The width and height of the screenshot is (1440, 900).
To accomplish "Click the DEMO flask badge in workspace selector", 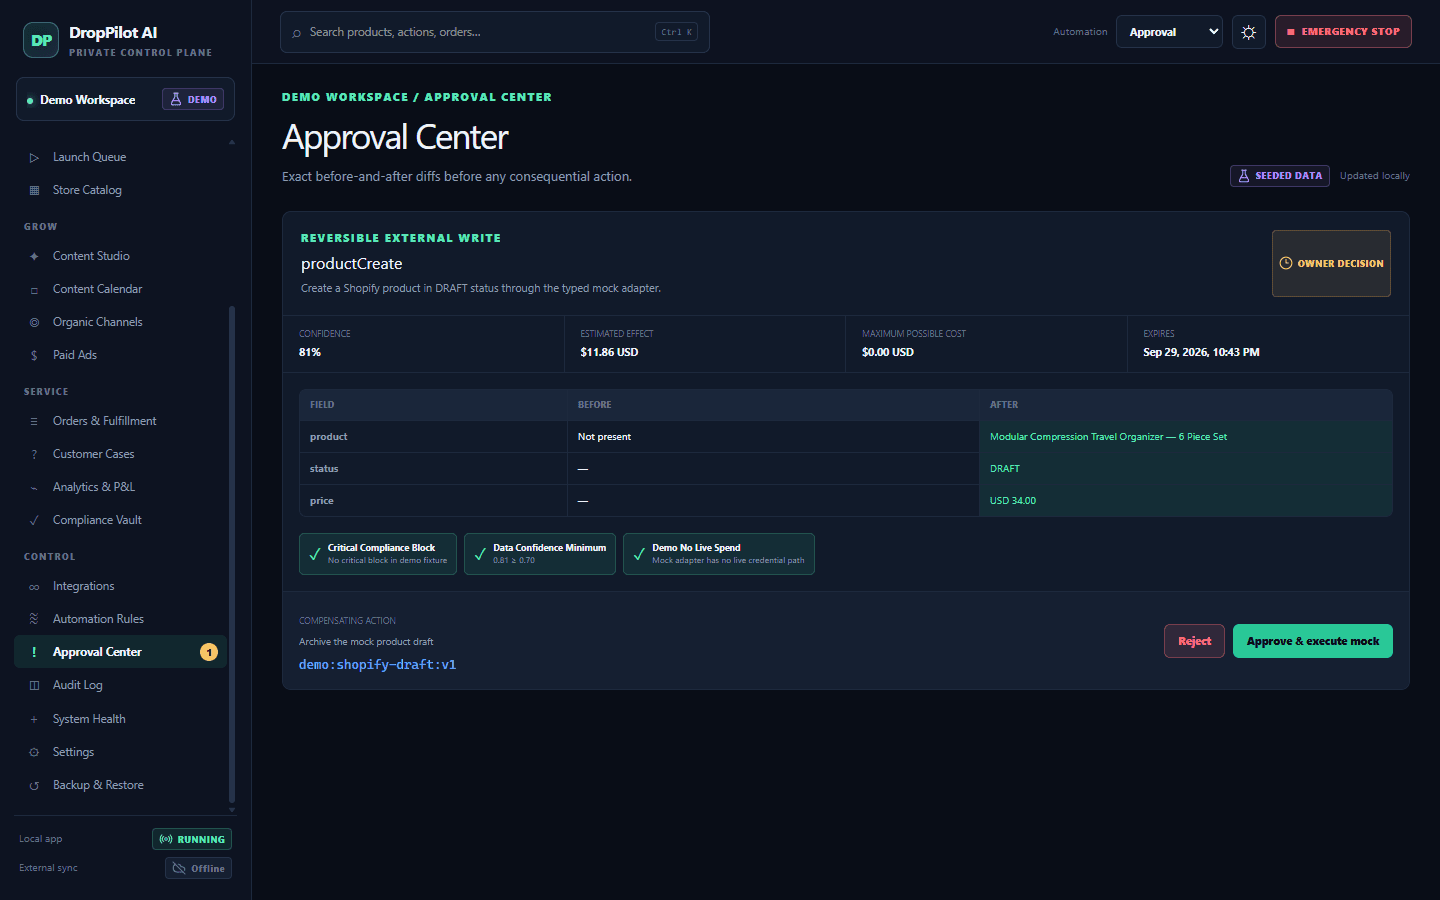I will coord(193,99).
